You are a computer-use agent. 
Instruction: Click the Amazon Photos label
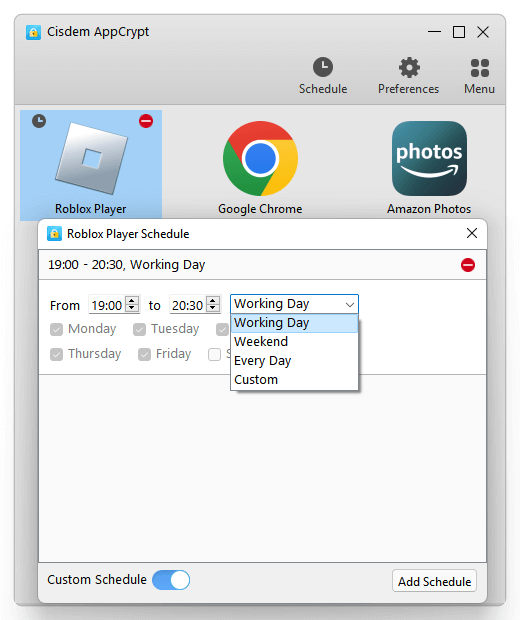point(429,209)
